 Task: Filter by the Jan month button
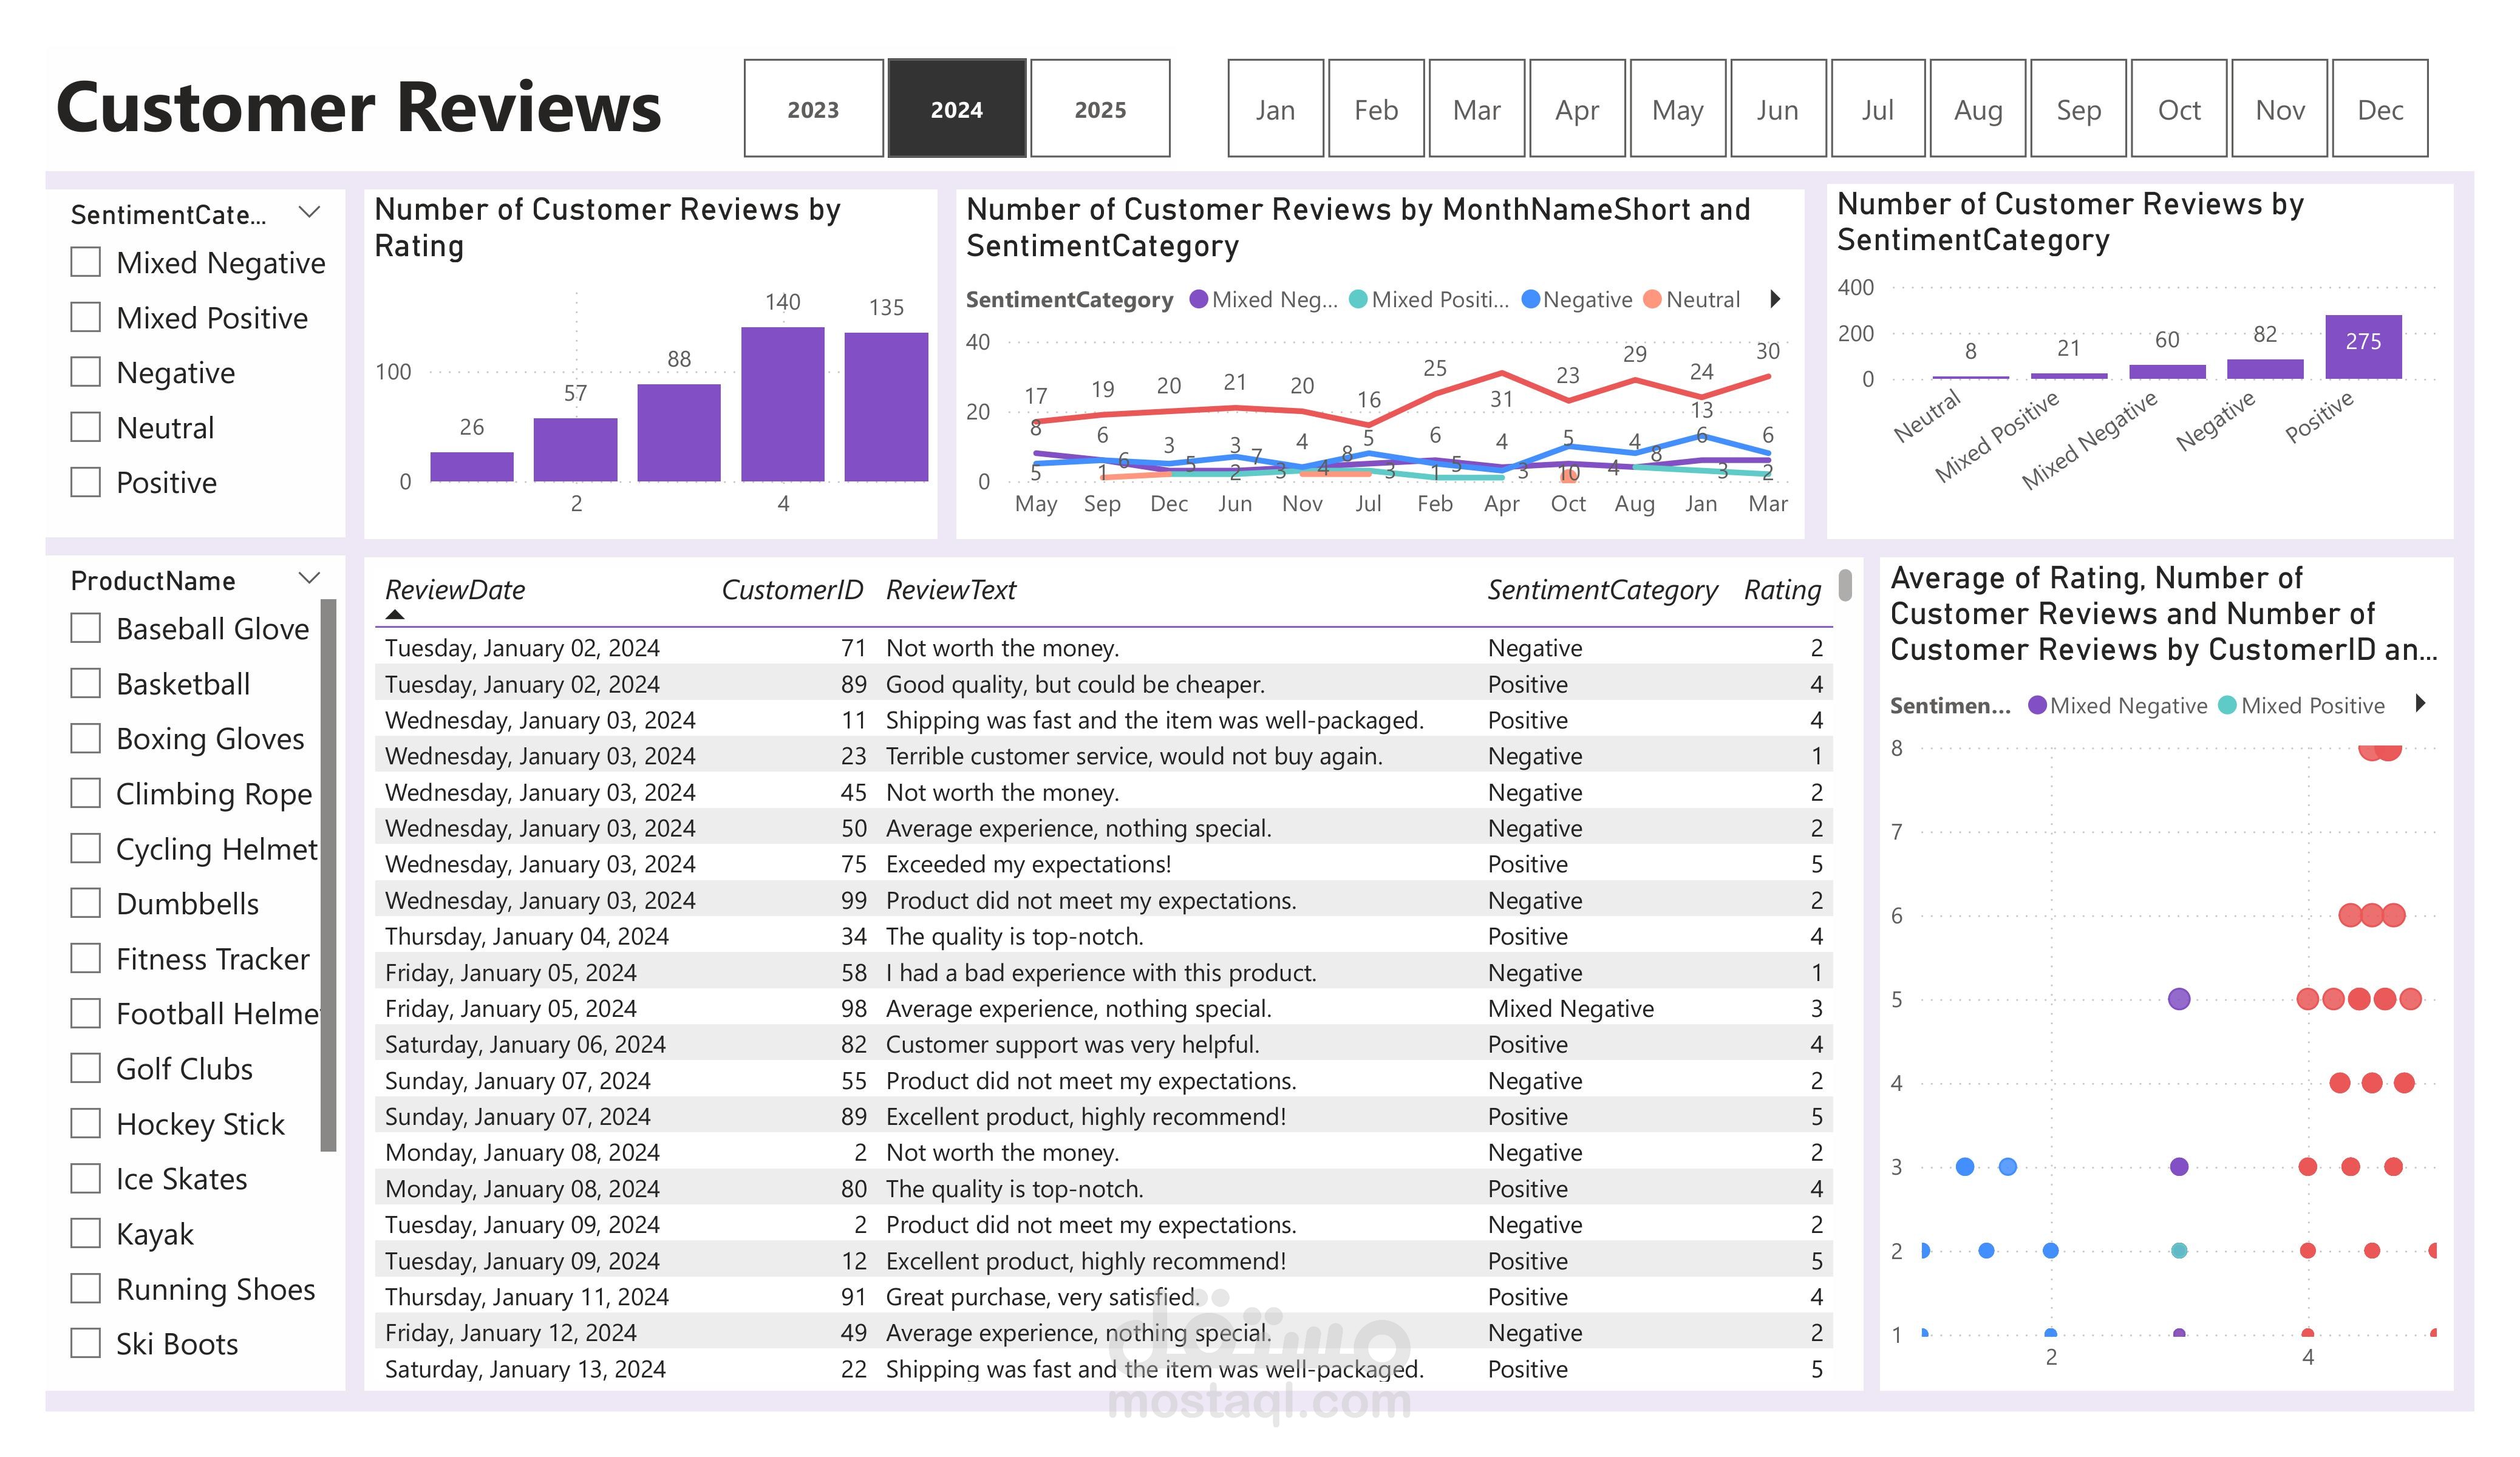(x=1275, y=109)
